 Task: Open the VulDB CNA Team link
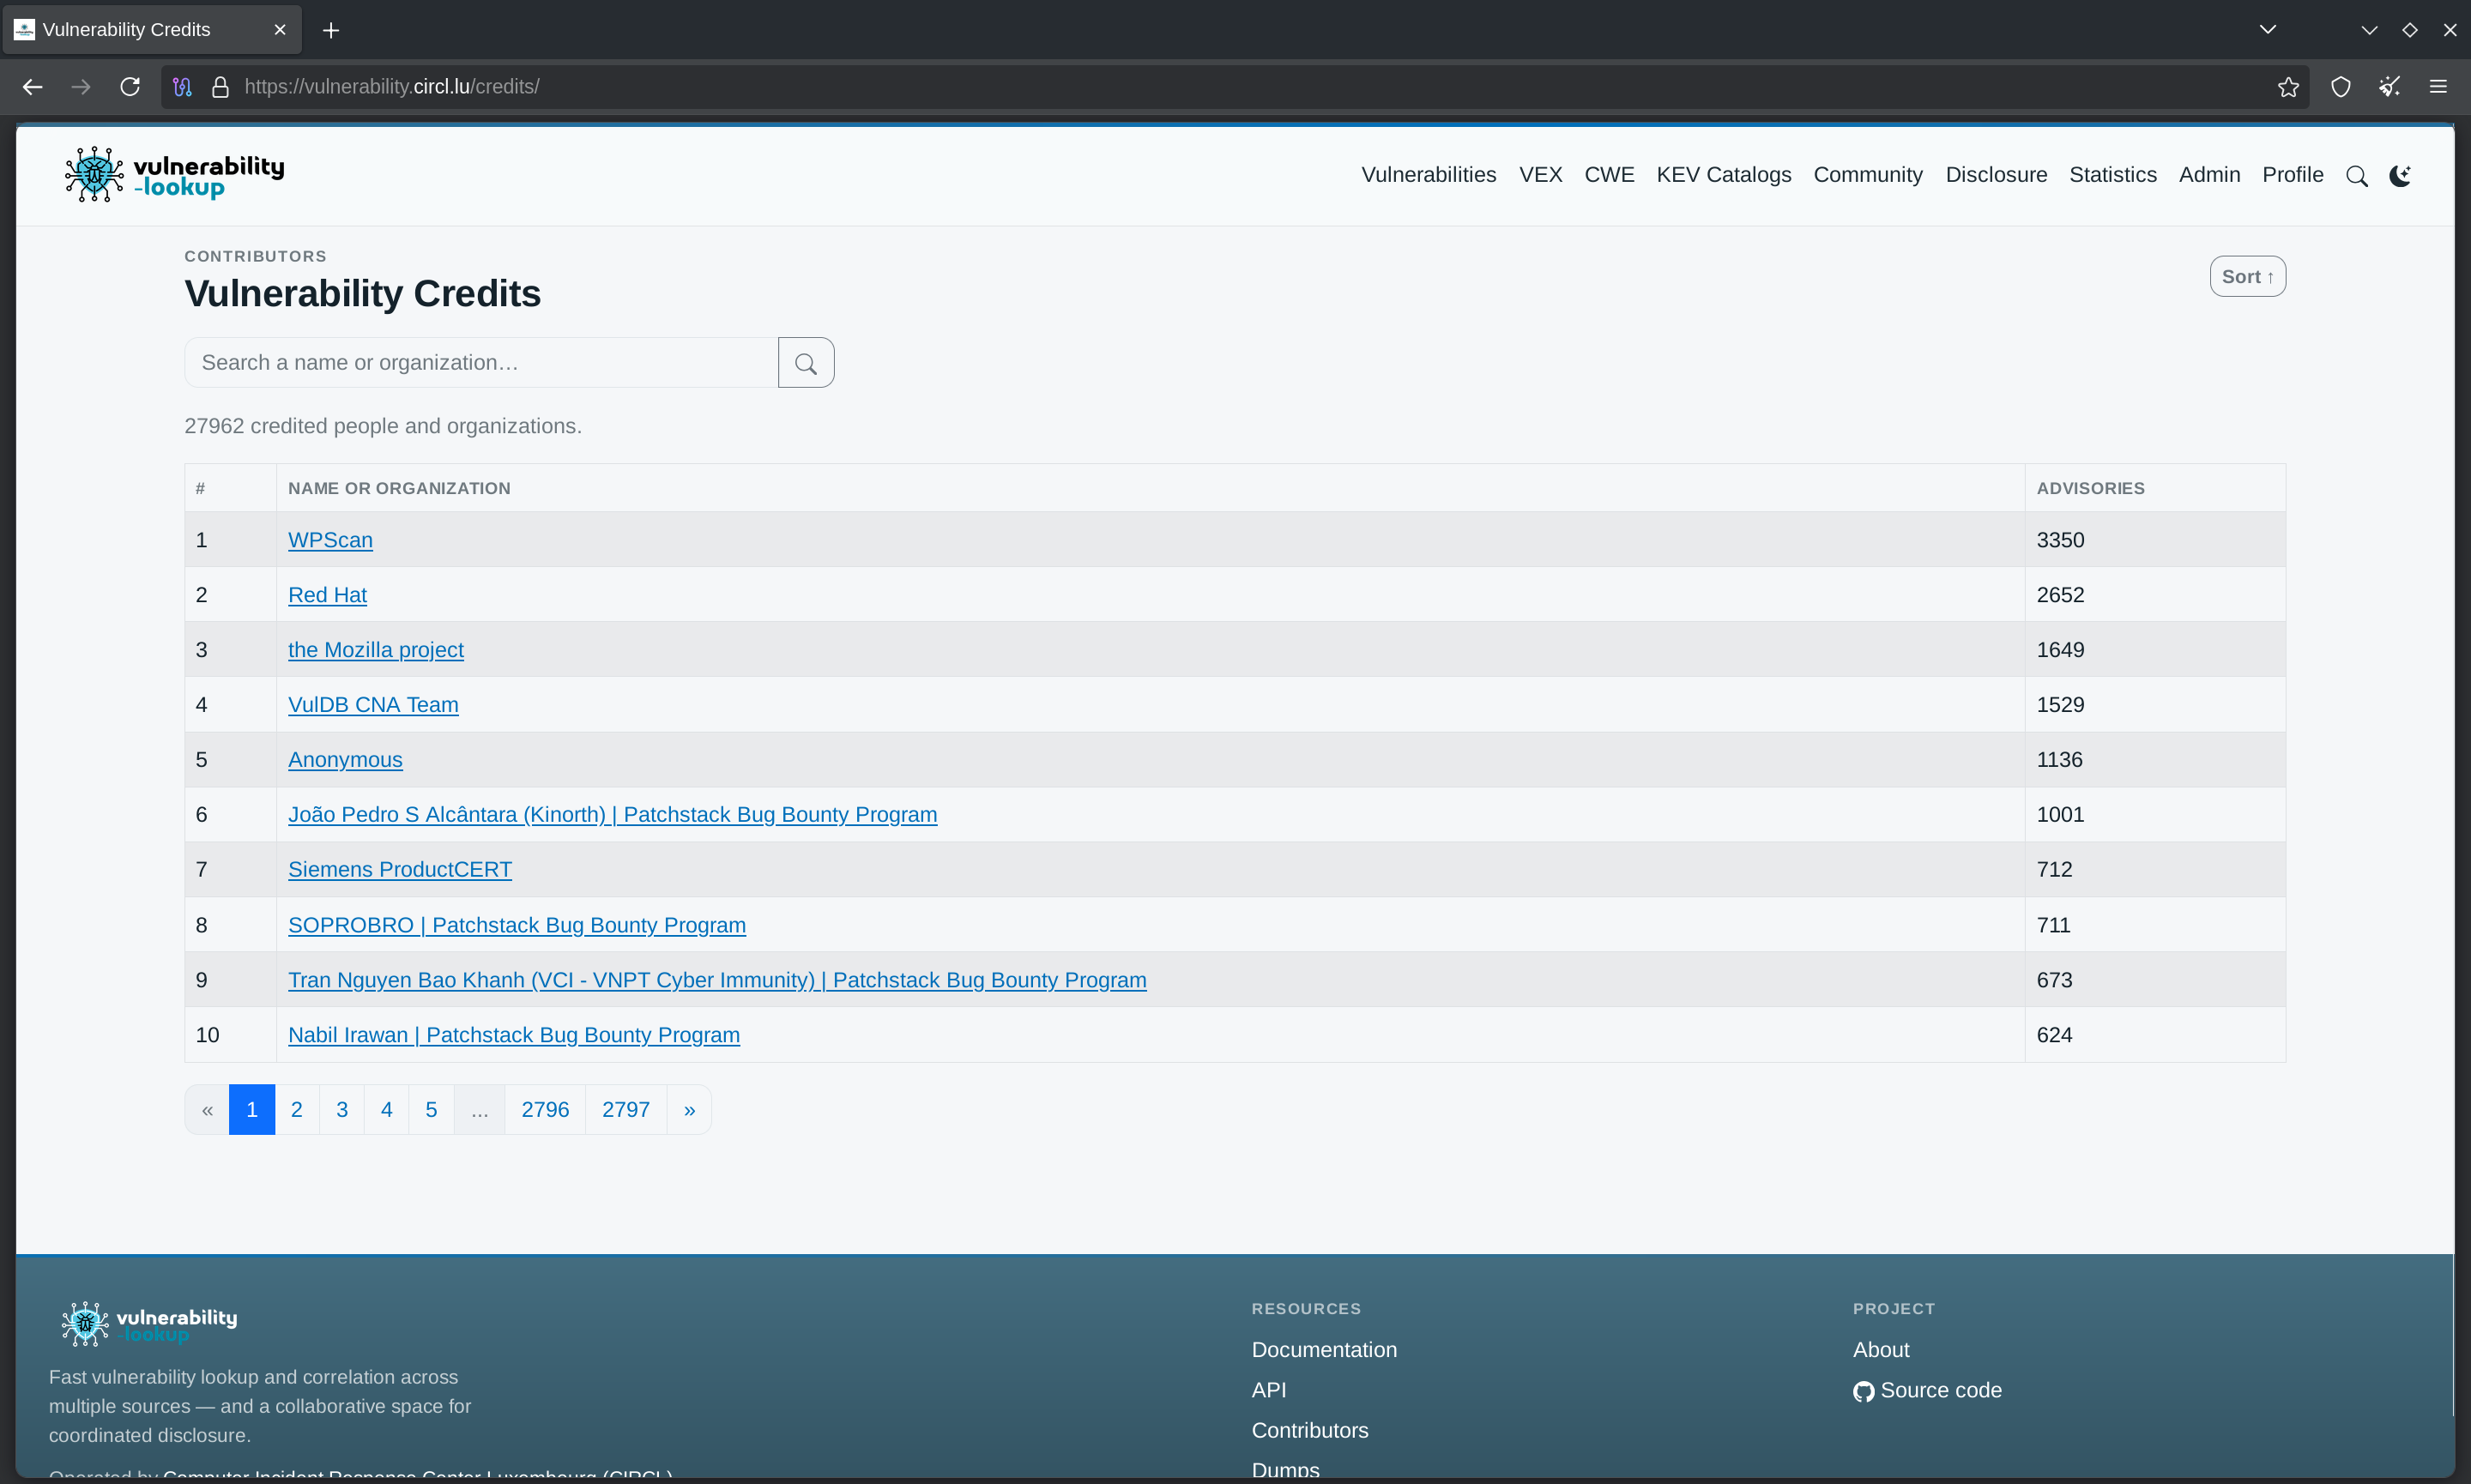pyautogui.click(x=373, y=705)
